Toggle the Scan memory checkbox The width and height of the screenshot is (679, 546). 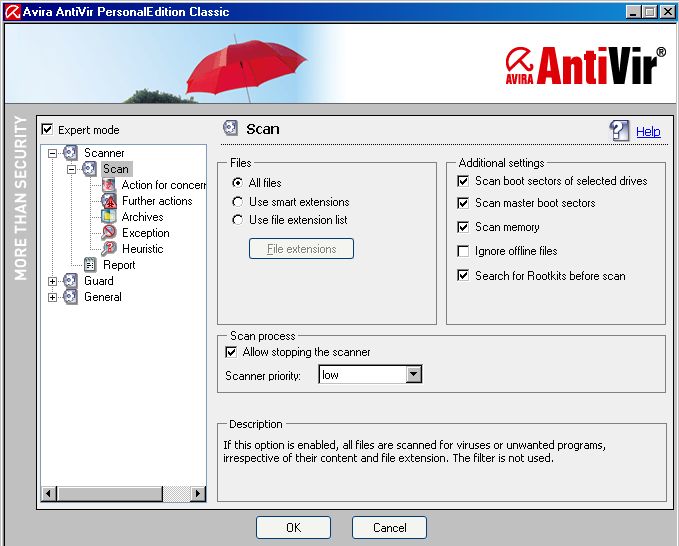coord(463,227)
